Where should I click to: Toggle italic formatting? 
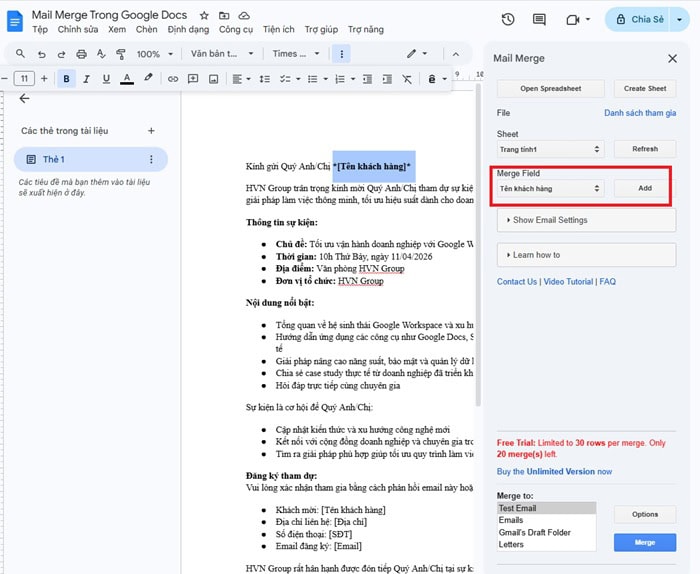(x=87, y=79)
